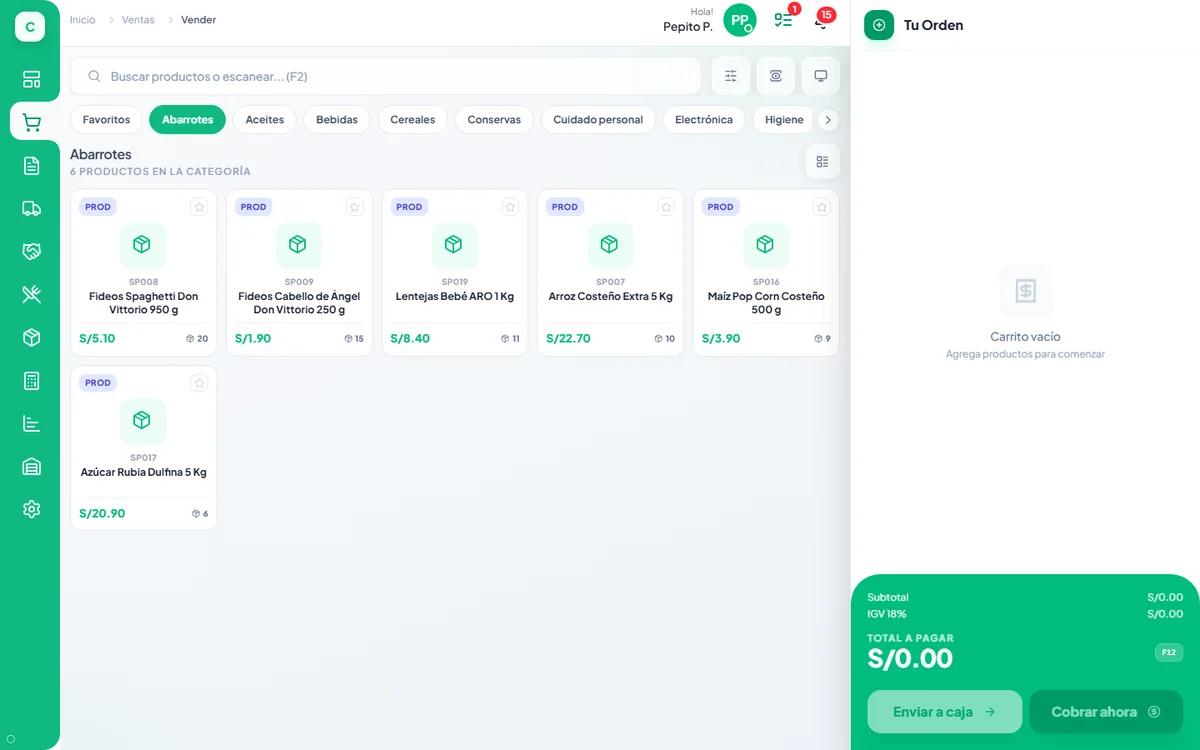
Task: Select the Abarrotes category tab
Action: click(187, 120)
